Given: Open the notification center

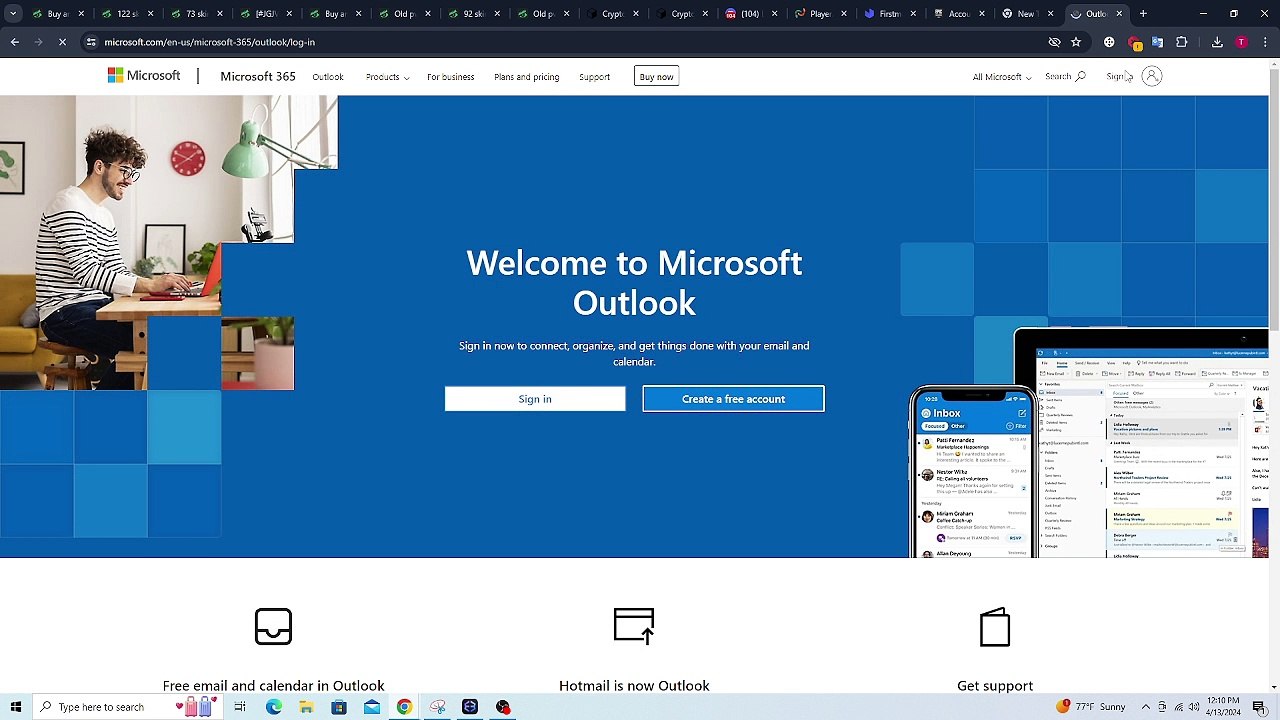Looking at the screenshot, I should coord(1259,707).
